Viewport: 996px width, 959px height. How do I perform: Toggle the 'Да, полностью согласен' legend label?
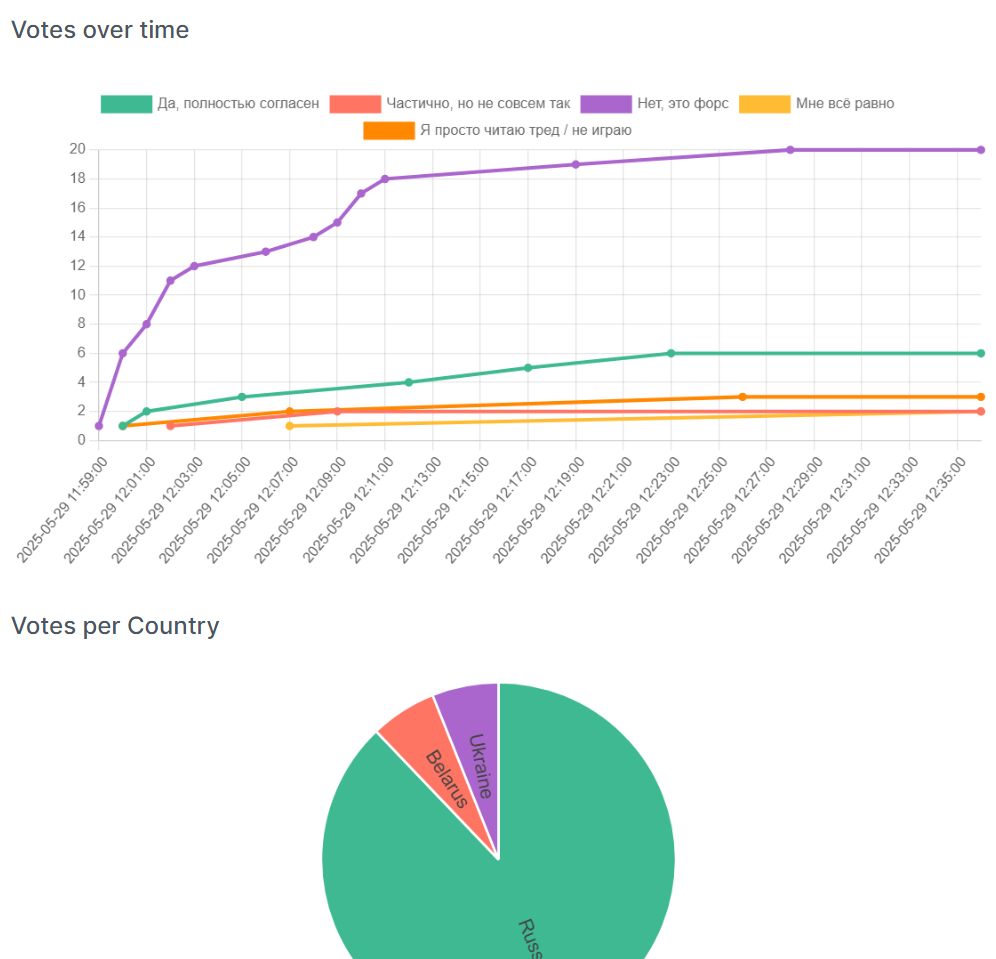238,103
